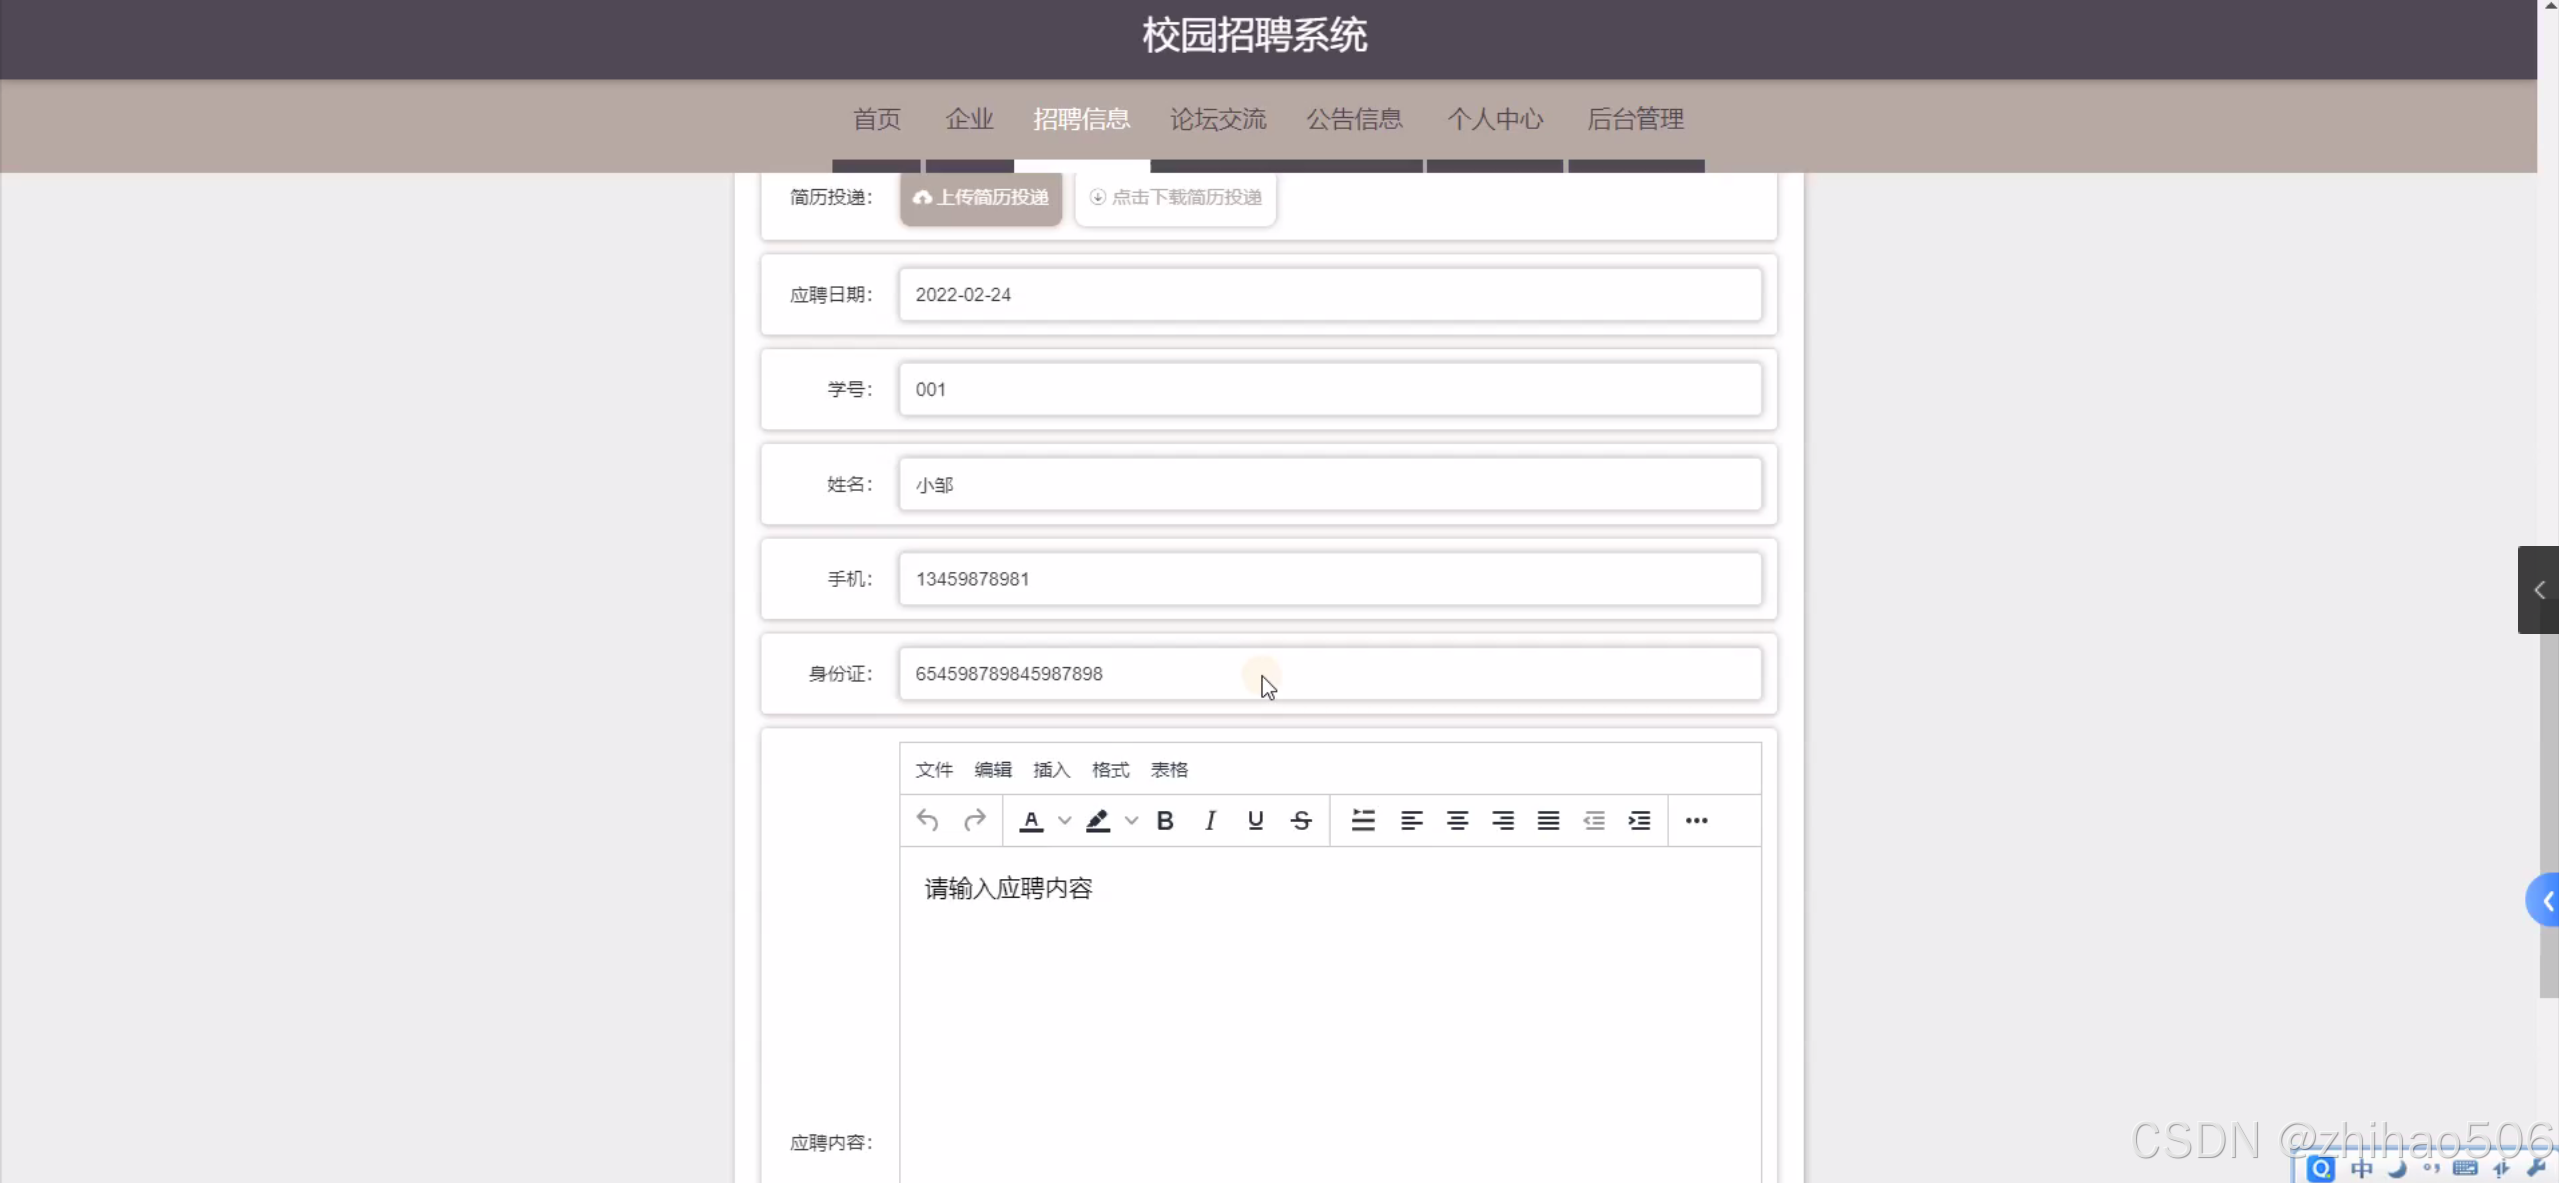Expand the dark side panel arrow

tap(2538, 590)
